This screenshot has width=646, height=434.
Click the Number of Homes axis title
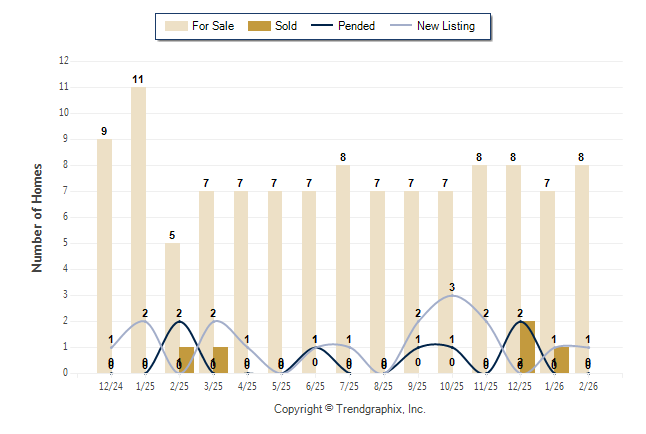(37, 217)
